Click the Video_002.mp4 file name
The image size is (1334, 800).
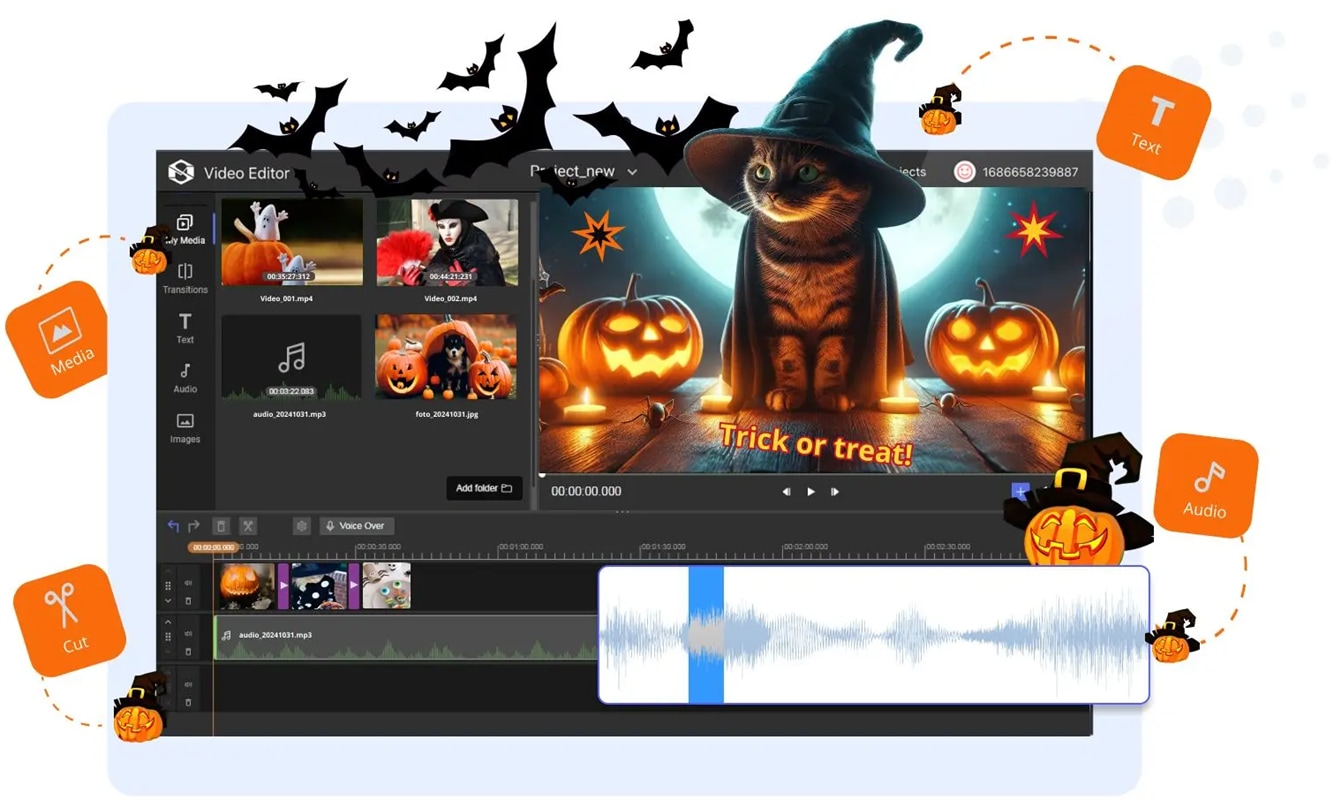point(450,298)
